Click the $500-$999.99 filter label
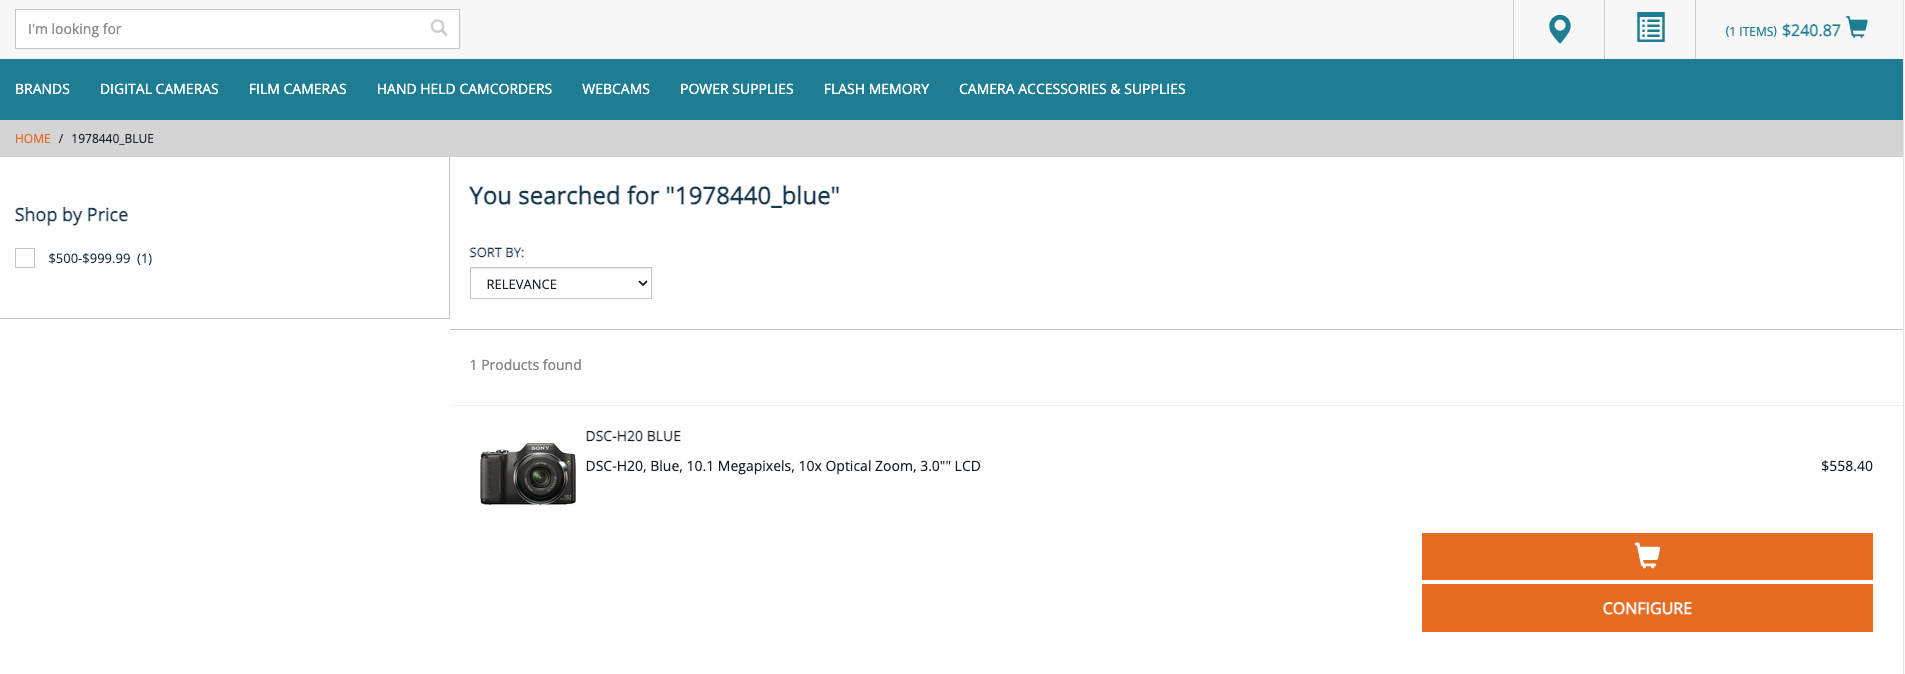Viewport: 1905px width, 674px height. [x=100, y=258]
